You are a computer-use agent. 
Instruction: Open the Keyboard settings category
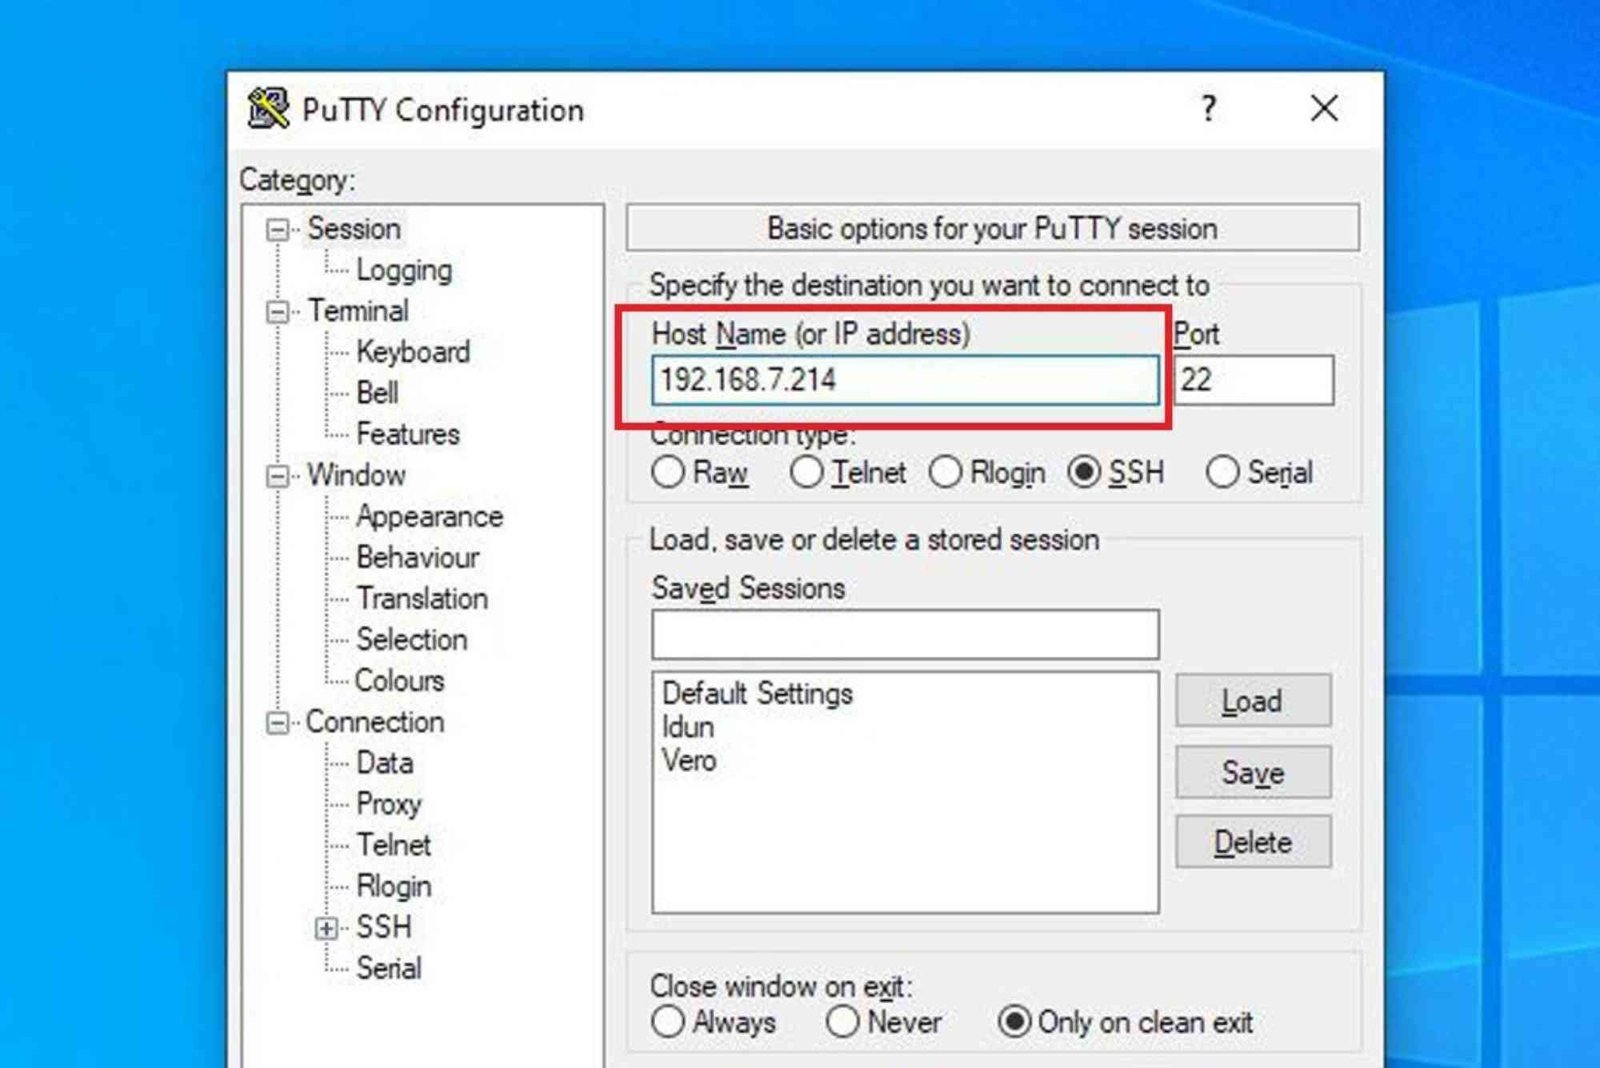pos(413,352)
